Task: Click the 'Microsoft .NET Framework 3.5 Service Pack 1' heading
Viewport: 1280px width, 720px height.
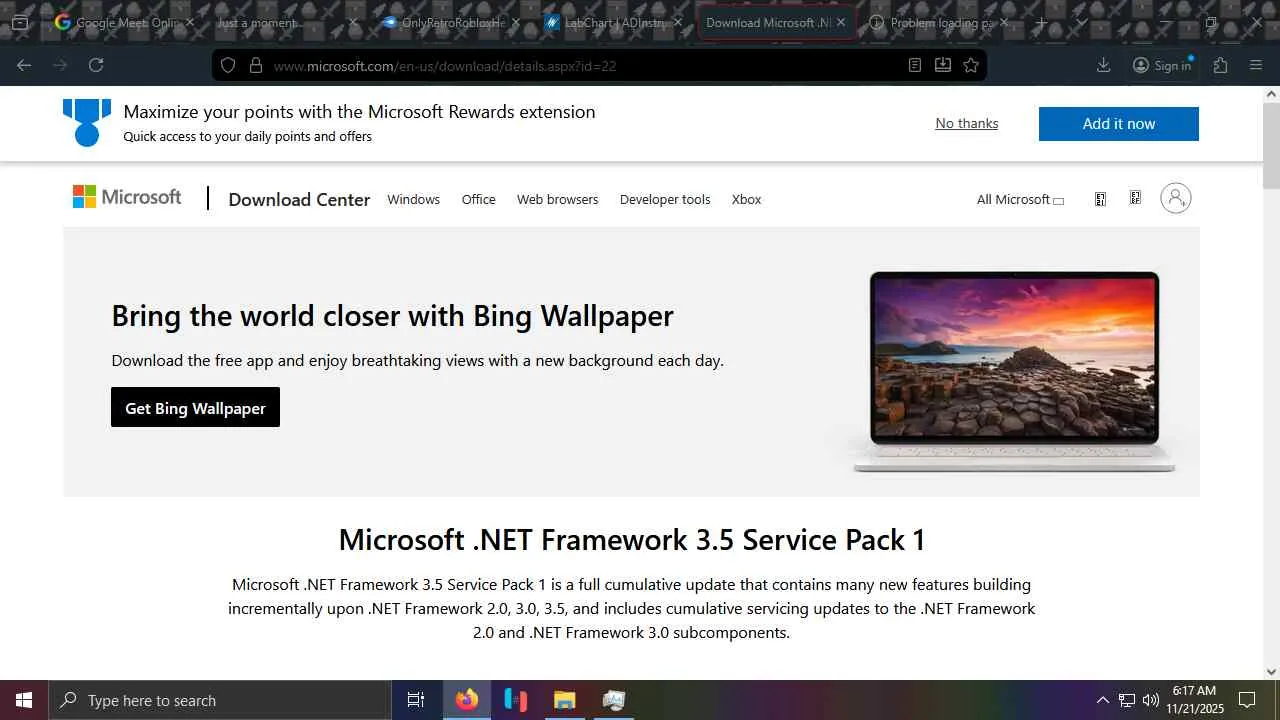Action: point(632,540)
